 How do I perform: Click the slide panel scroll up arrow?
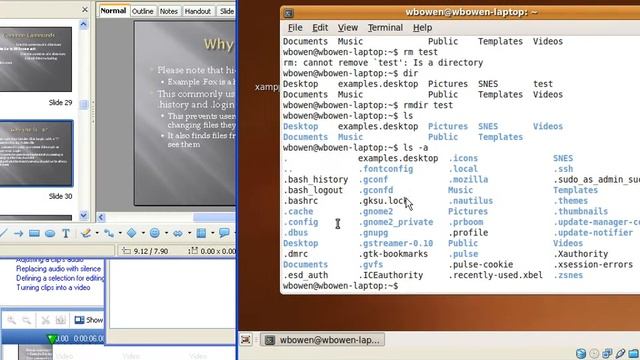[84, 25]
